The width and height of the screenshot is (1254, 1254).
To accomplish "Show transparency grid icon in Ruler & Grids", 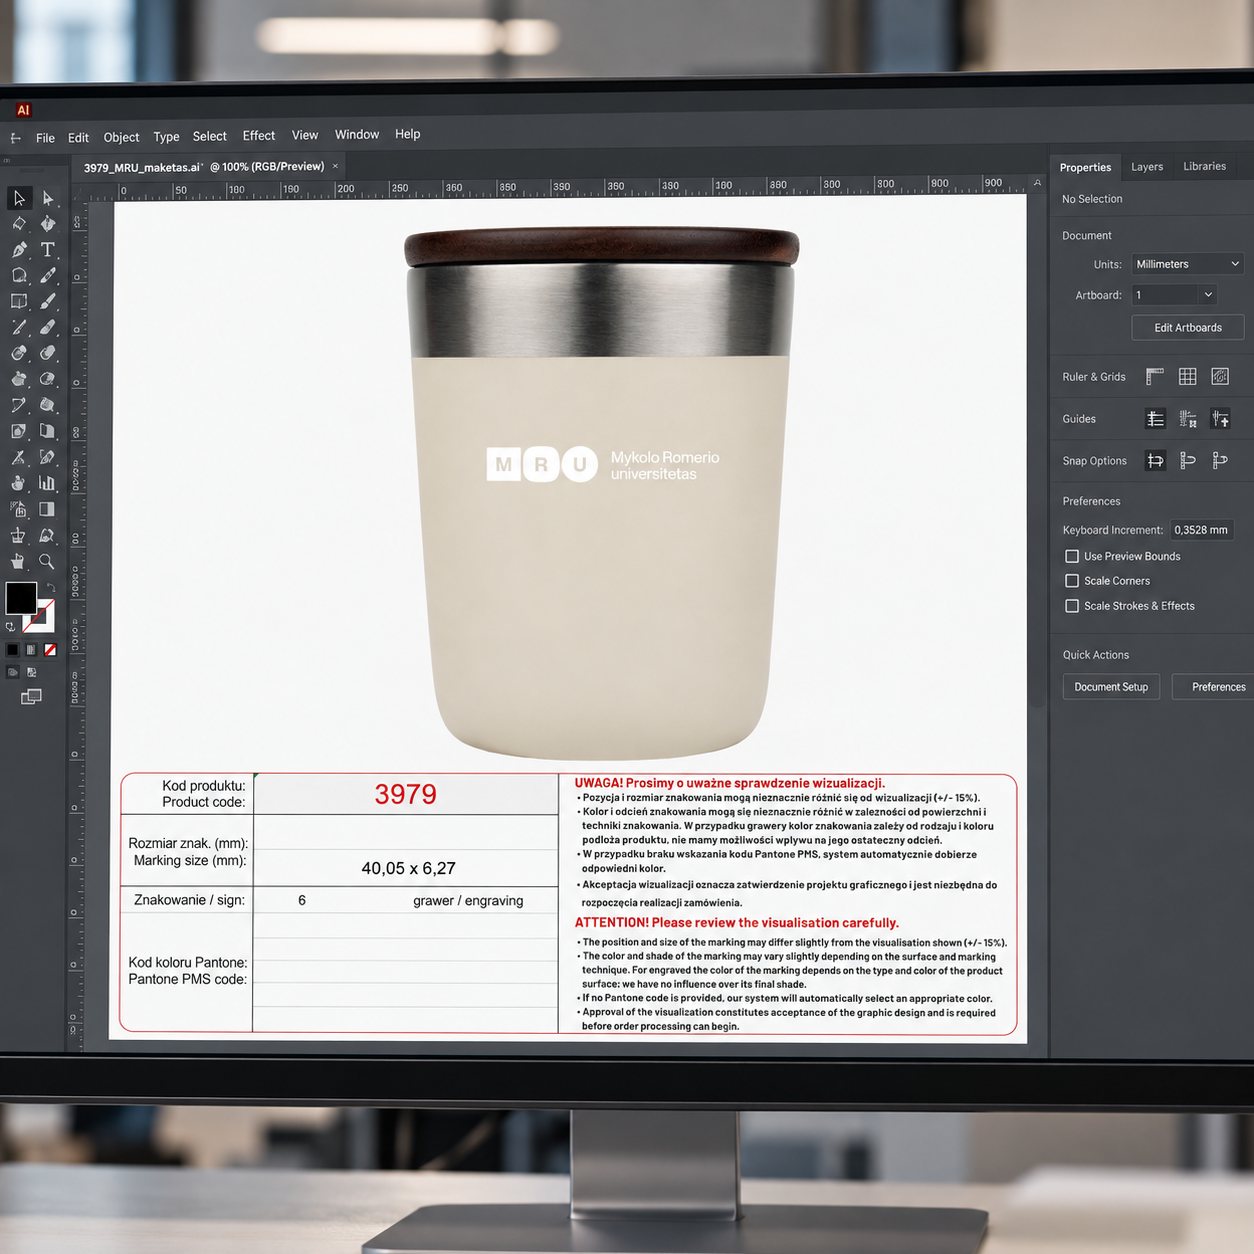I will point(1220,377).
